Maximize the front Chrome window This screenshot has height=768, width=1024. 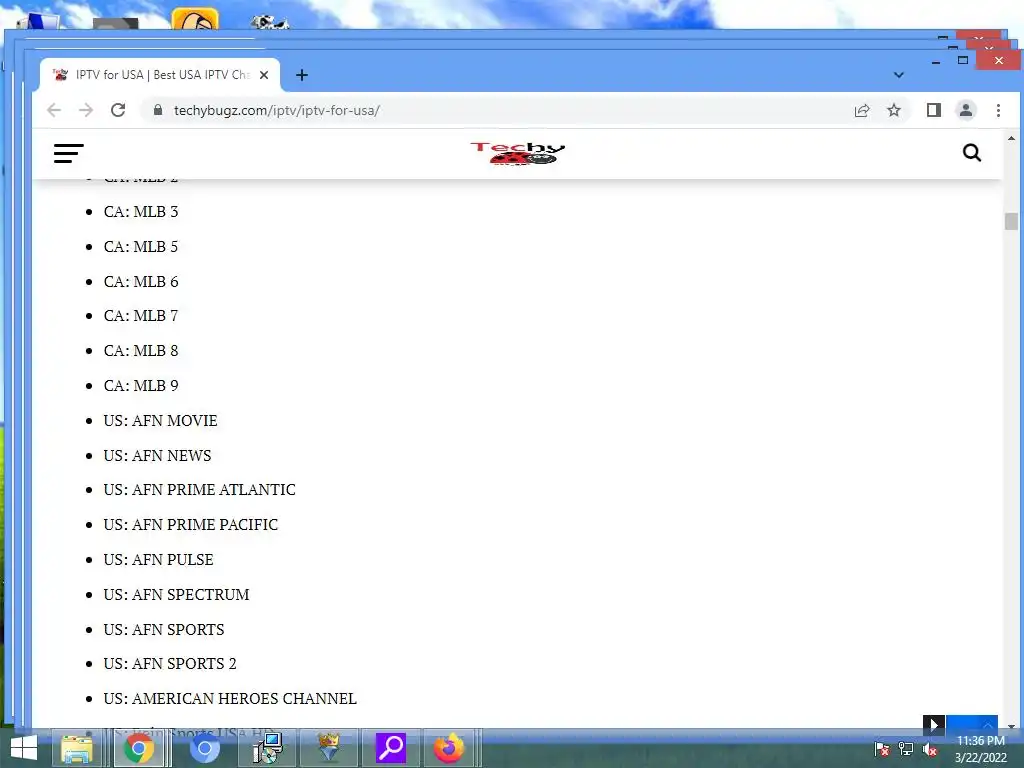click(963, 61)
